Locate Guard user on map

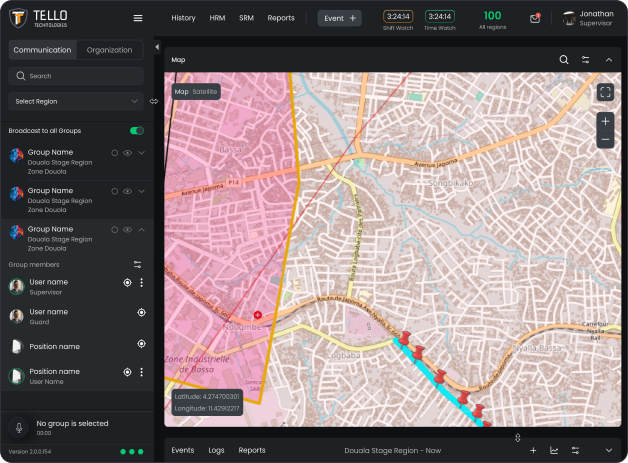tap(141, 312)
